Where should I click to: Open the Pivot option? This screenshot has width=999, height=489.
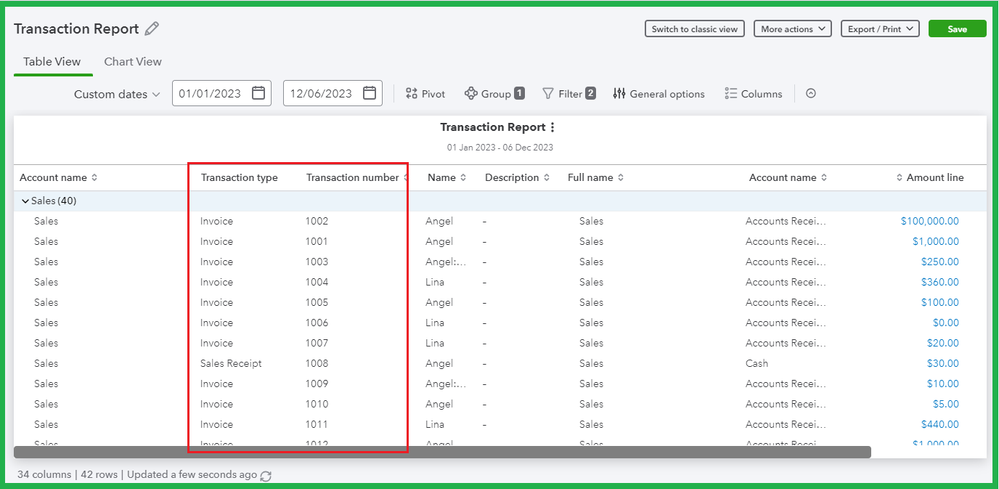click(x=425, y=94)
